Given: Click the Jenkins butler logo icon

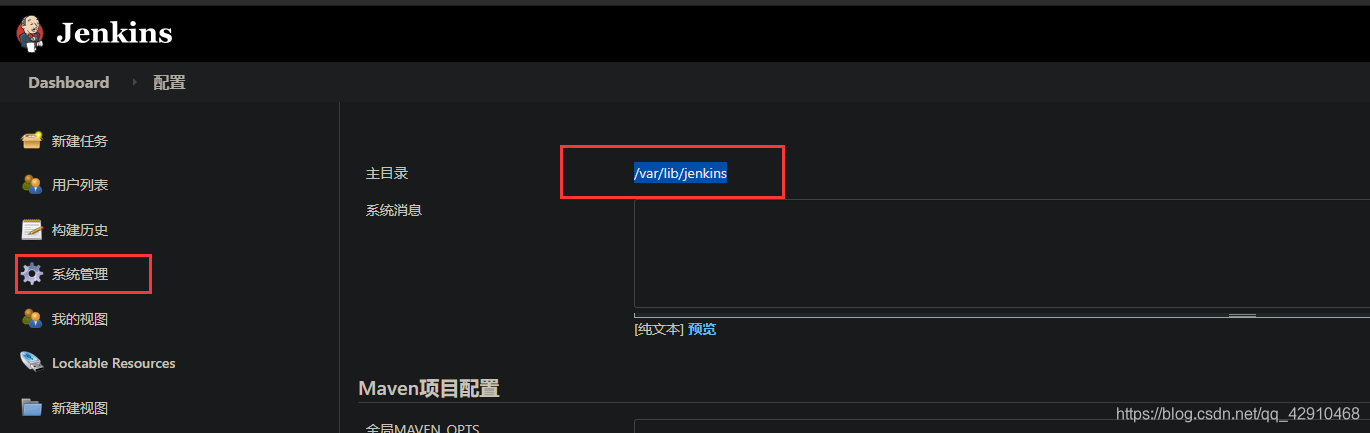Looking at the screenshot, I should (30, 33).
